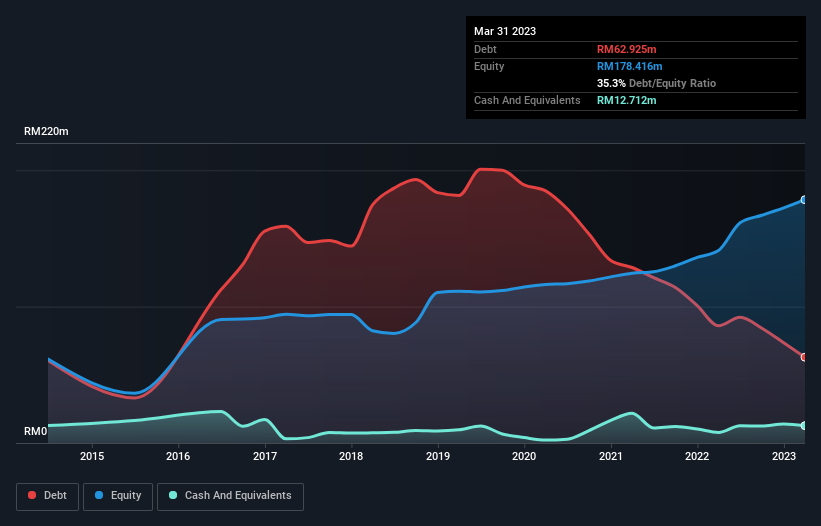Click the 2018 x-axis label
This screenshot has width=821, height=526.
351,456
